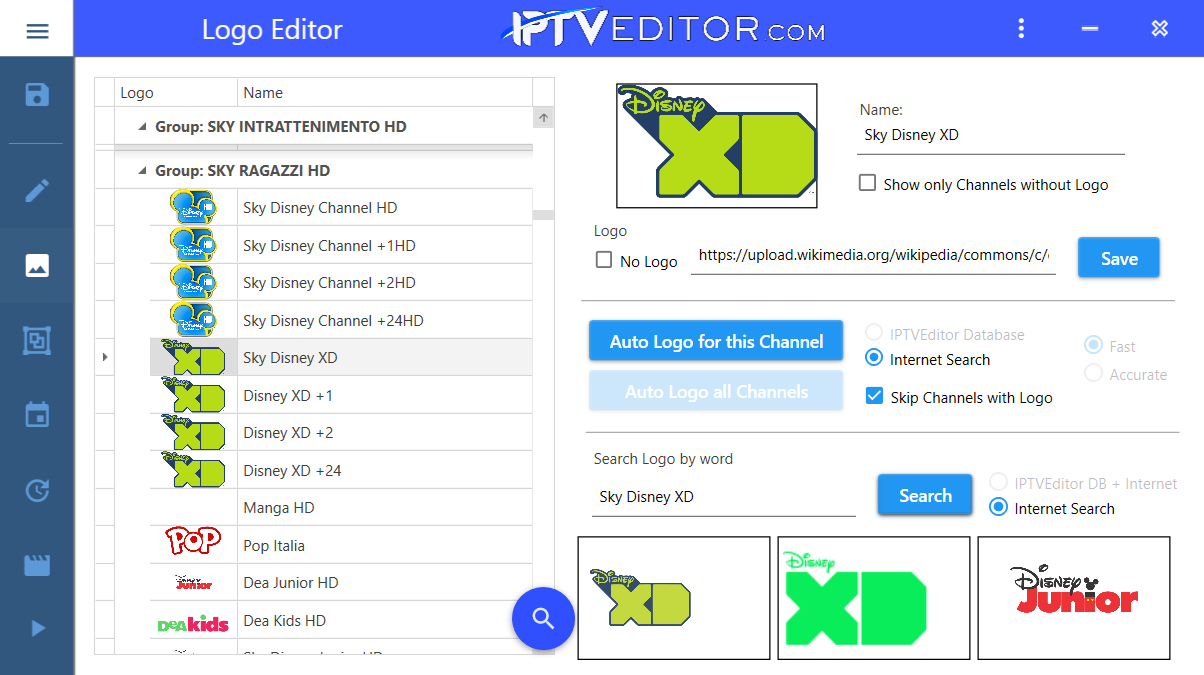
Task: Open the clapperboard movies sidebar icon
Action: 37,565
